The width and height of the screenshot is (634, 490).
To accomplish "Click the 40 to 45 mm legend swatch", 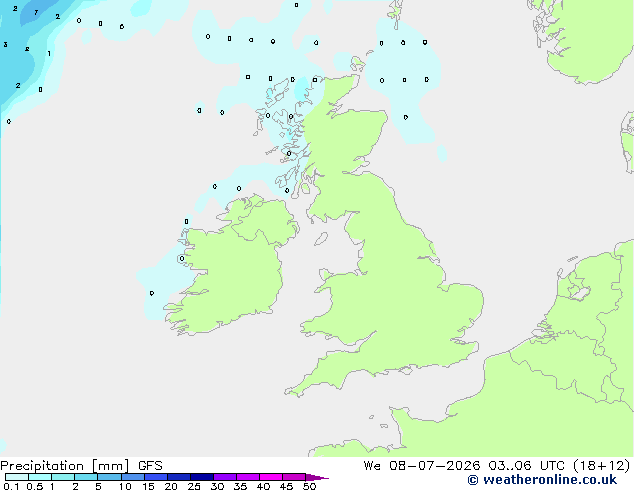I will [x=271, y=477].
